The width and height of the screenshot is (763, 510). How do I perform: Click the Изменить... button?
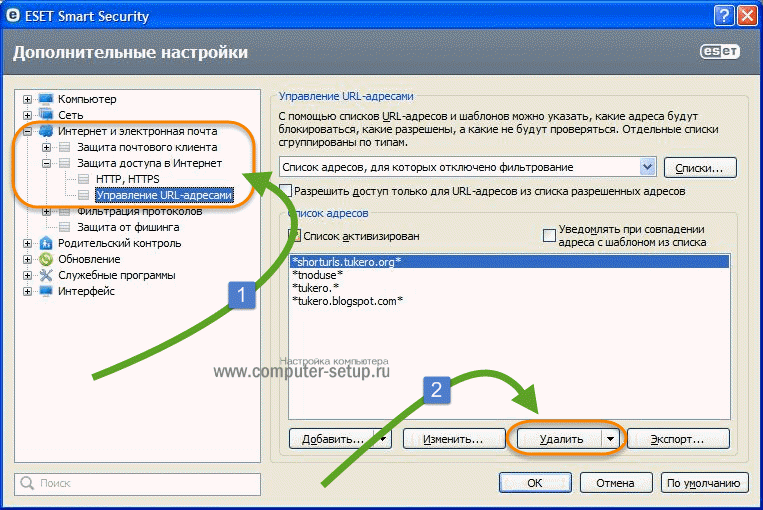coord(454,439)
